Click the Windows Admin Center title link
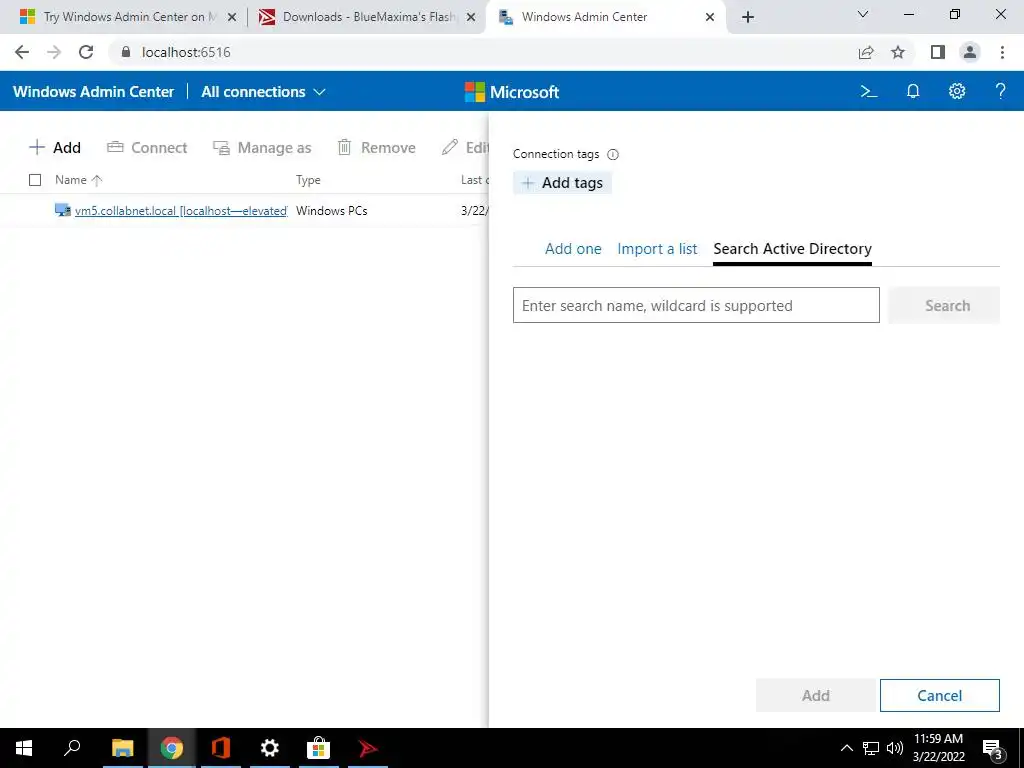This screenshot has height=768, width=1024. tap(93, 92)
